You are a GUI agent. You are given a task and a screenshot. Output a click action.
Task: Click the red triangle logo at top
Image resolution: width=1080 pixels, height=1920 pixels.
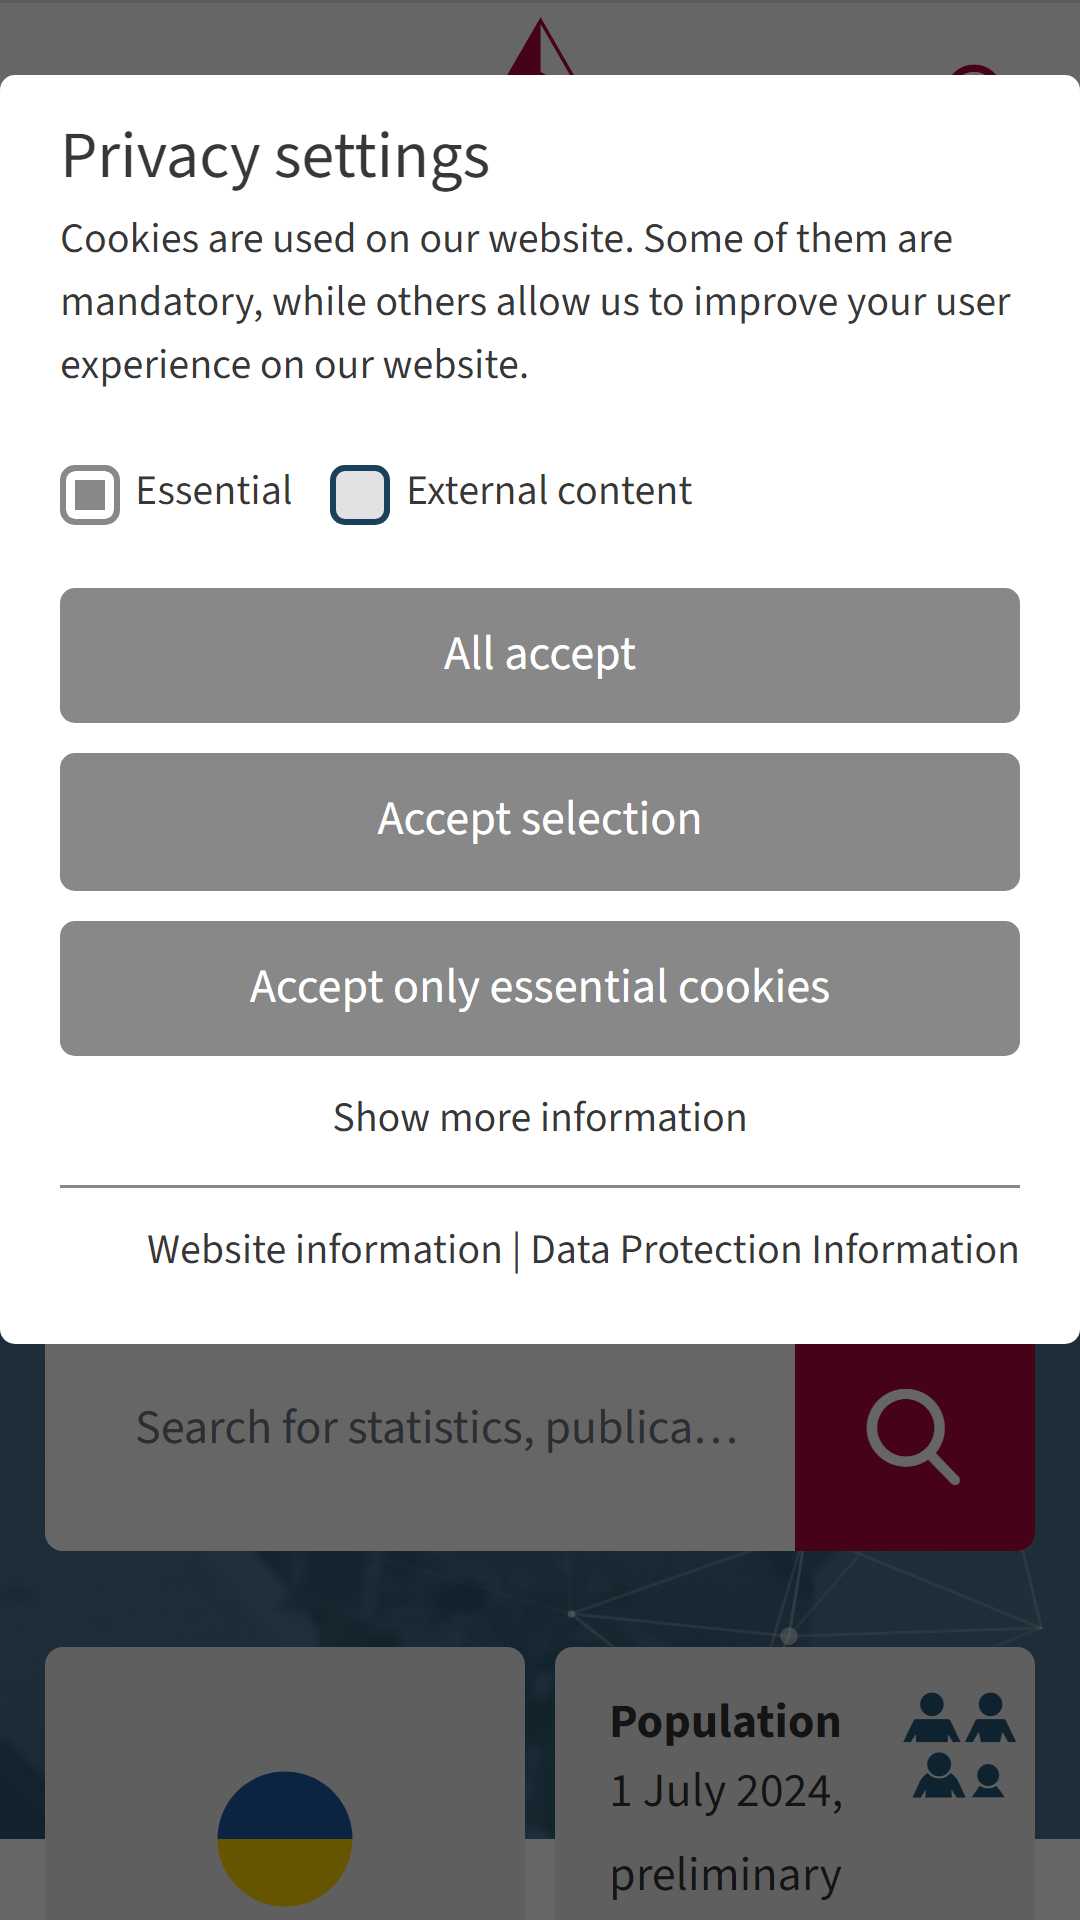[540, 46]
